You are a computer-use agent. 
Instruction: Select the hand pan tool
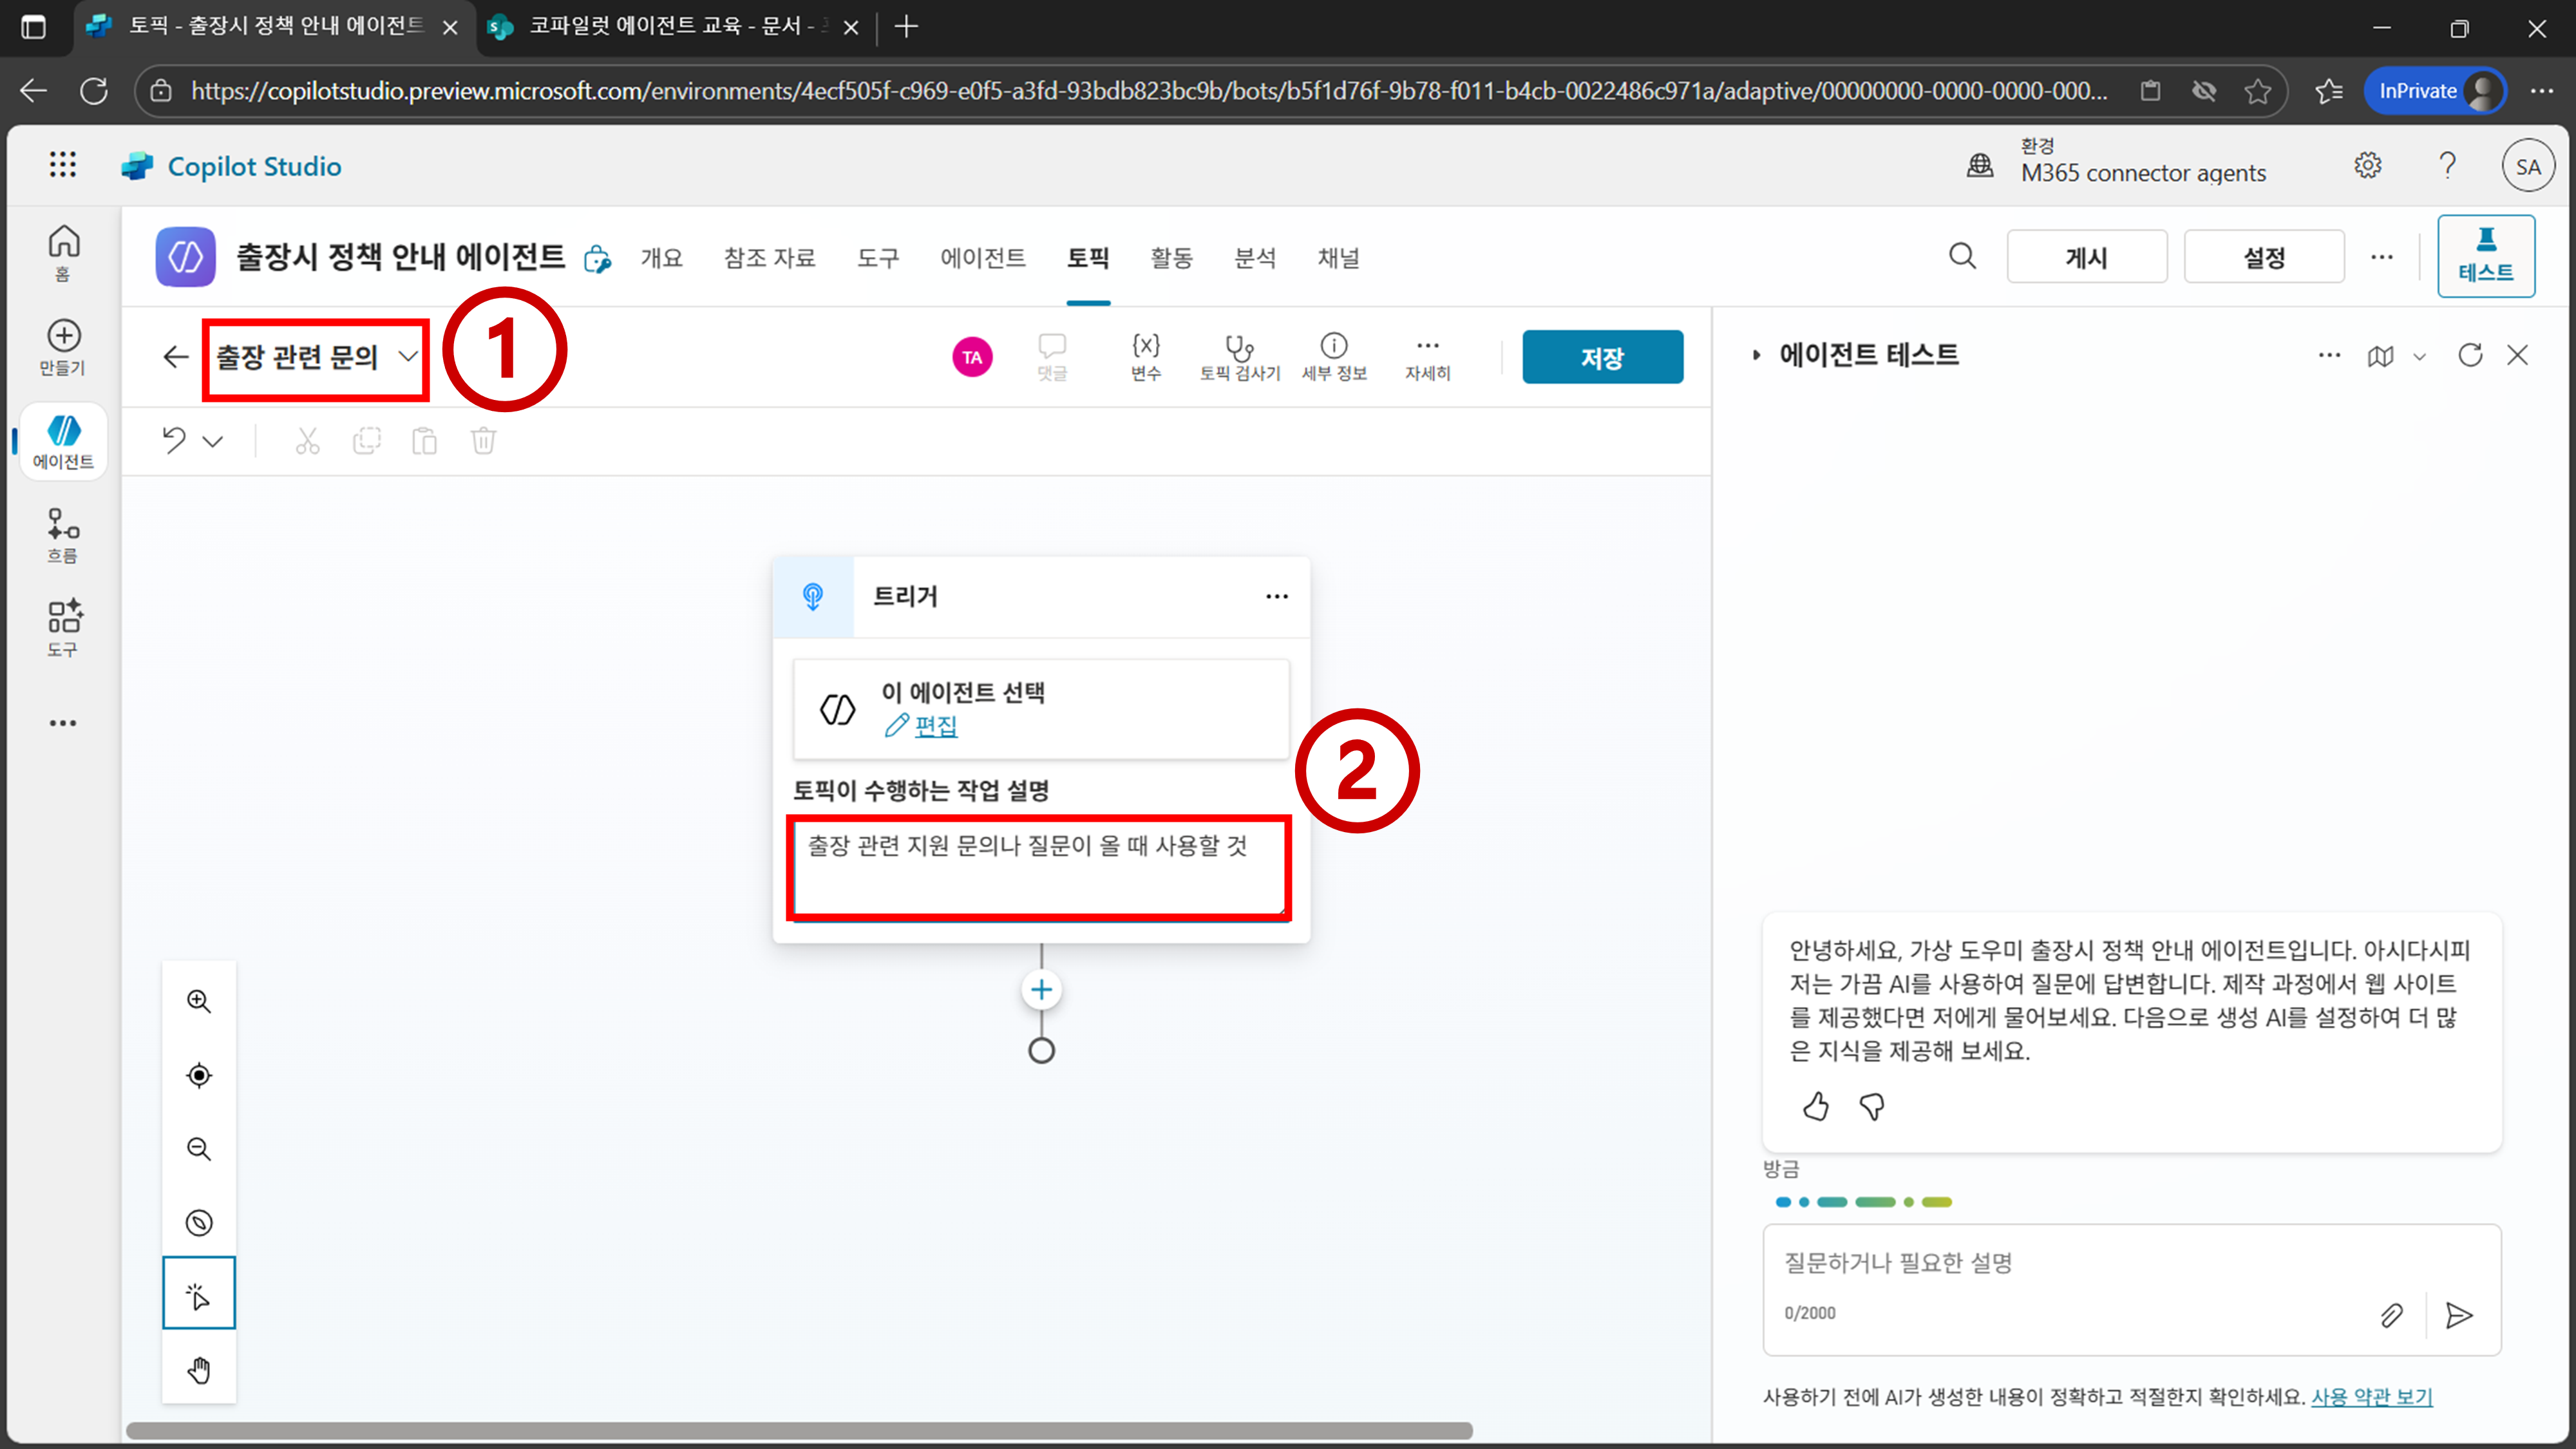tap(199, 1370)
